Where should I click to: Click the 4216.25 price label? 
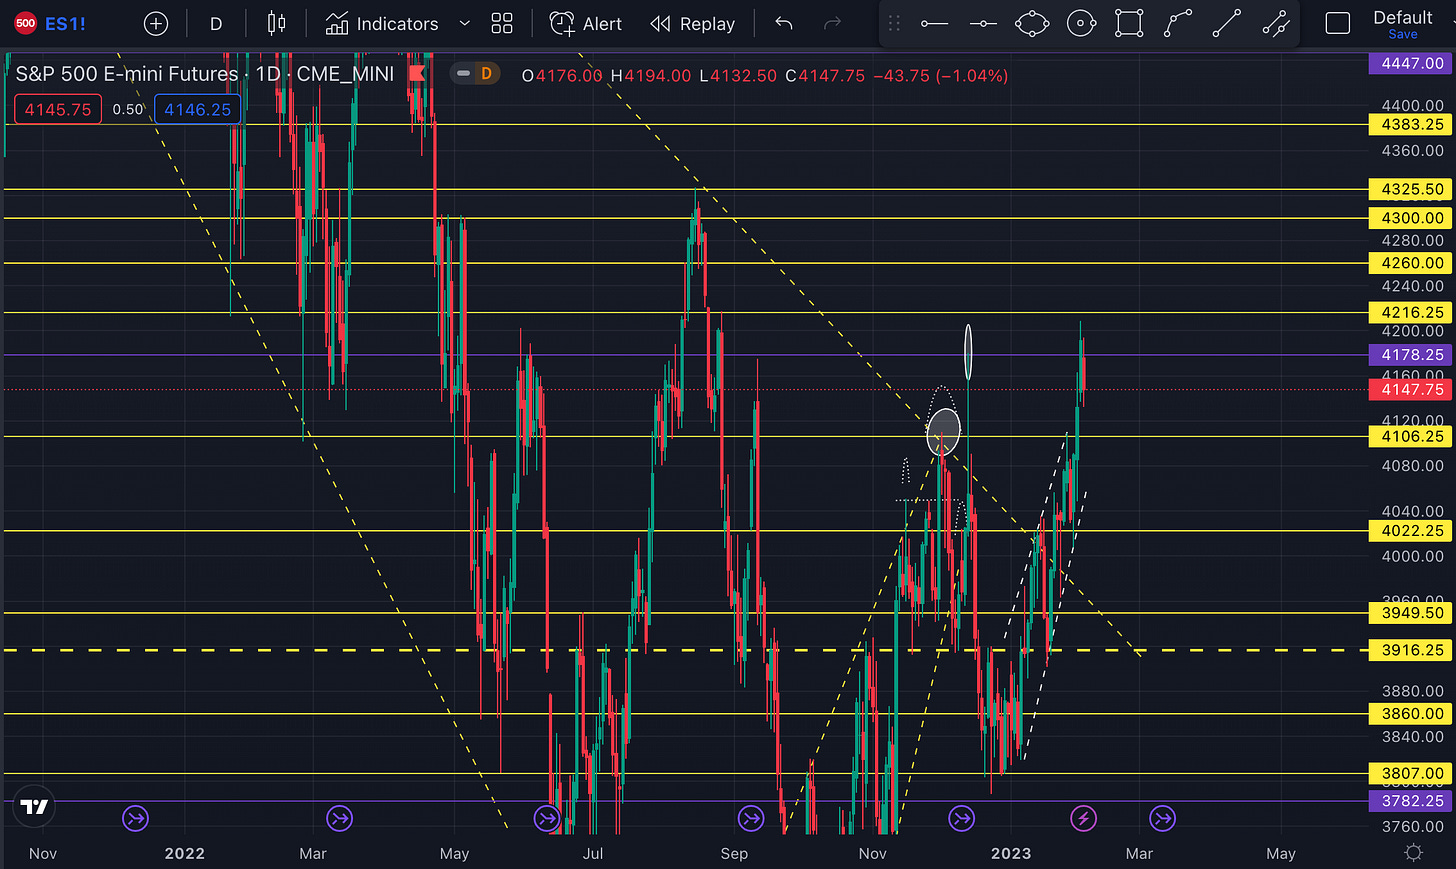[x=1412, y=313]
